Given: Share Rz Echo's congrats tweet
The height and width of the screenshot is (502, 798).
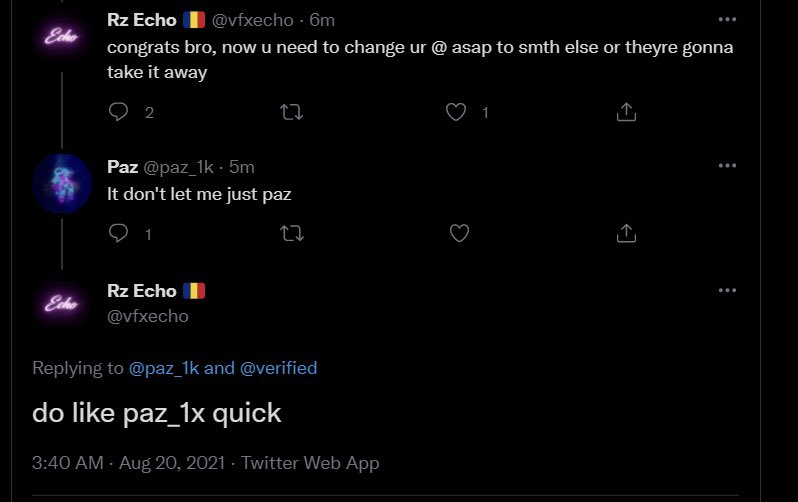Looking at the screenshot, I should [x=626, y=112].
